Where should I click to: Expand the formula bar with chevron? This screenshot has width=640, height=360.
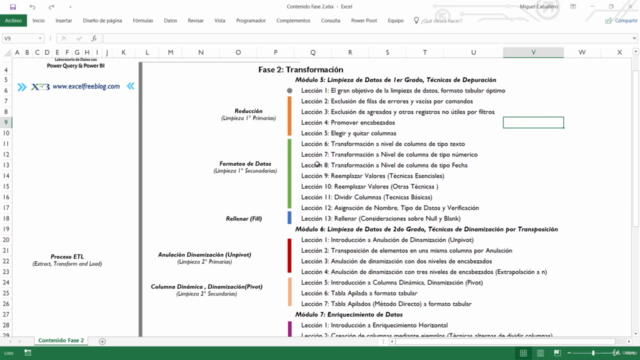click(x=634, y=38)
